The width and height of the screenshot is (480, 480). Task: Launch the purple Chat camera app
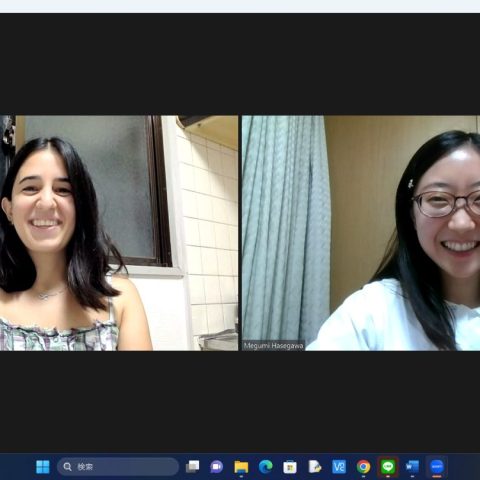click(217, 467)
